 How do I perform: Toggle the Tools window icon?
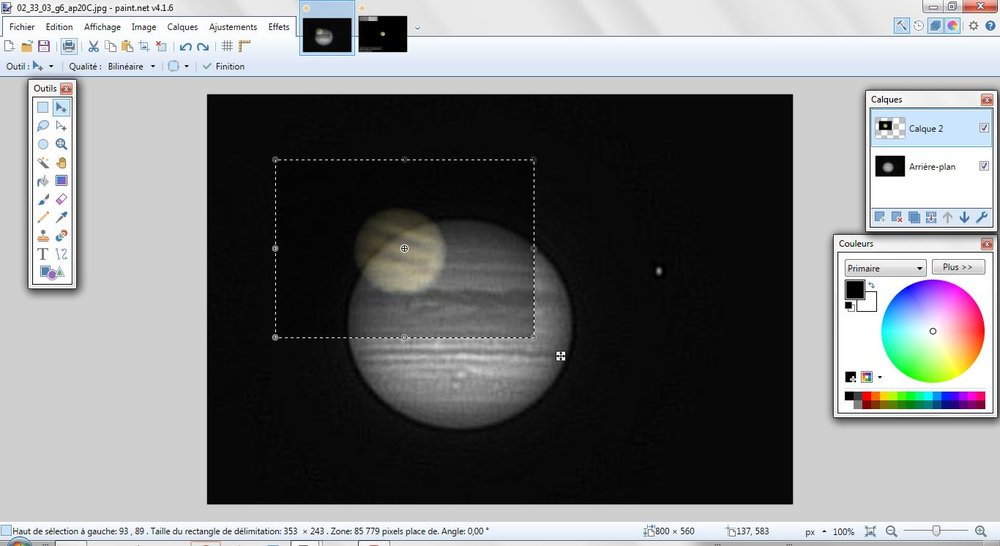click(901, 26)
